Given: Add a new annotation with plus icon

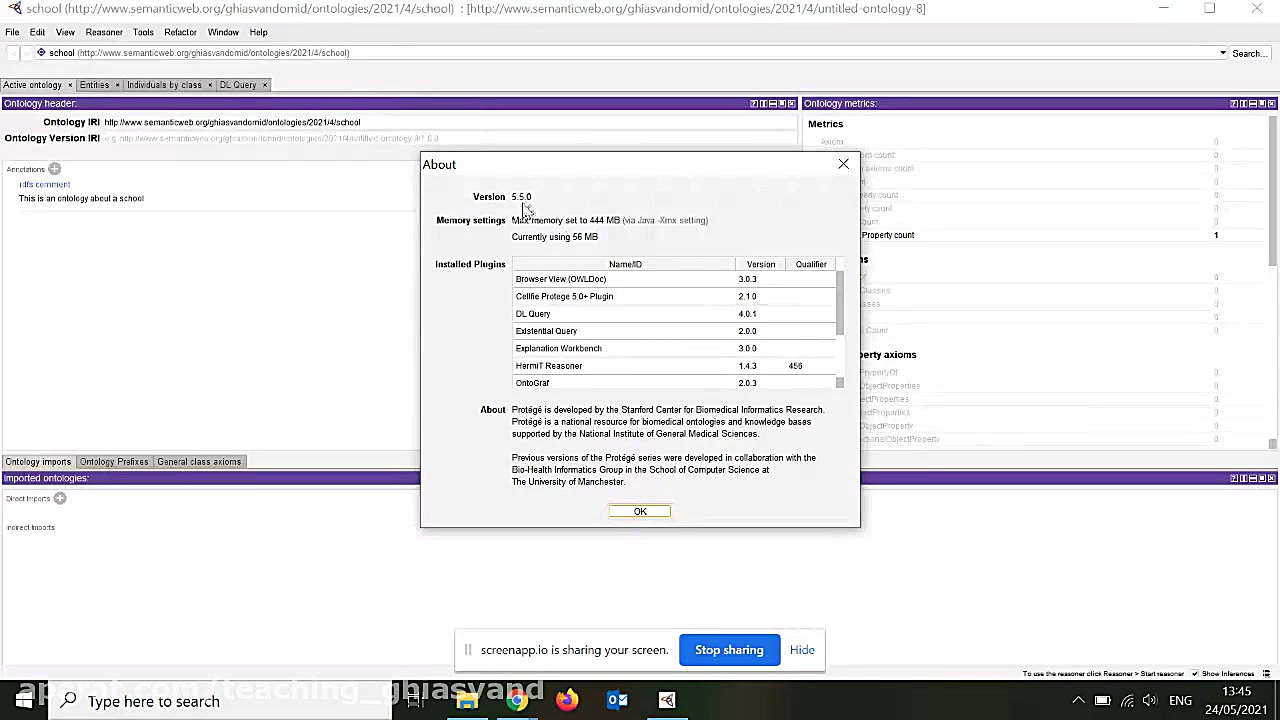Looking at the screenshot, I should tap(54, 169).
